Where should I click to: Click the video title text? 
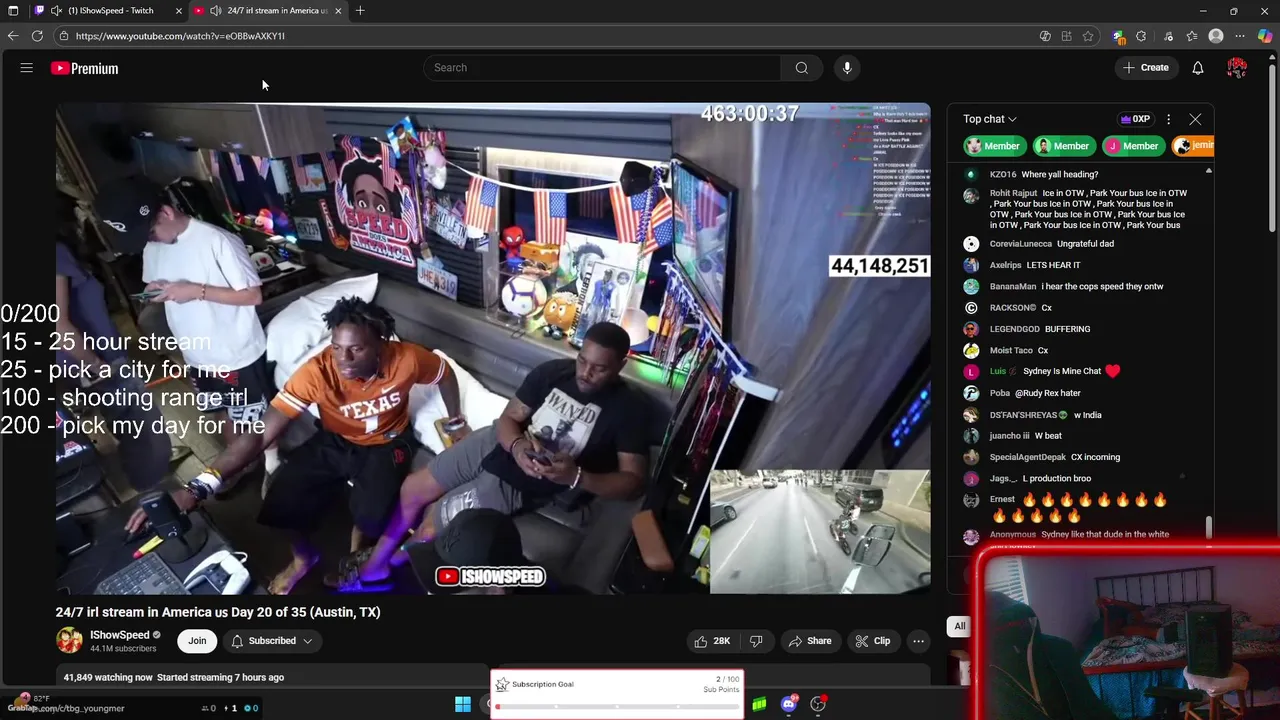pyautogui.click(x=218, y=612)
